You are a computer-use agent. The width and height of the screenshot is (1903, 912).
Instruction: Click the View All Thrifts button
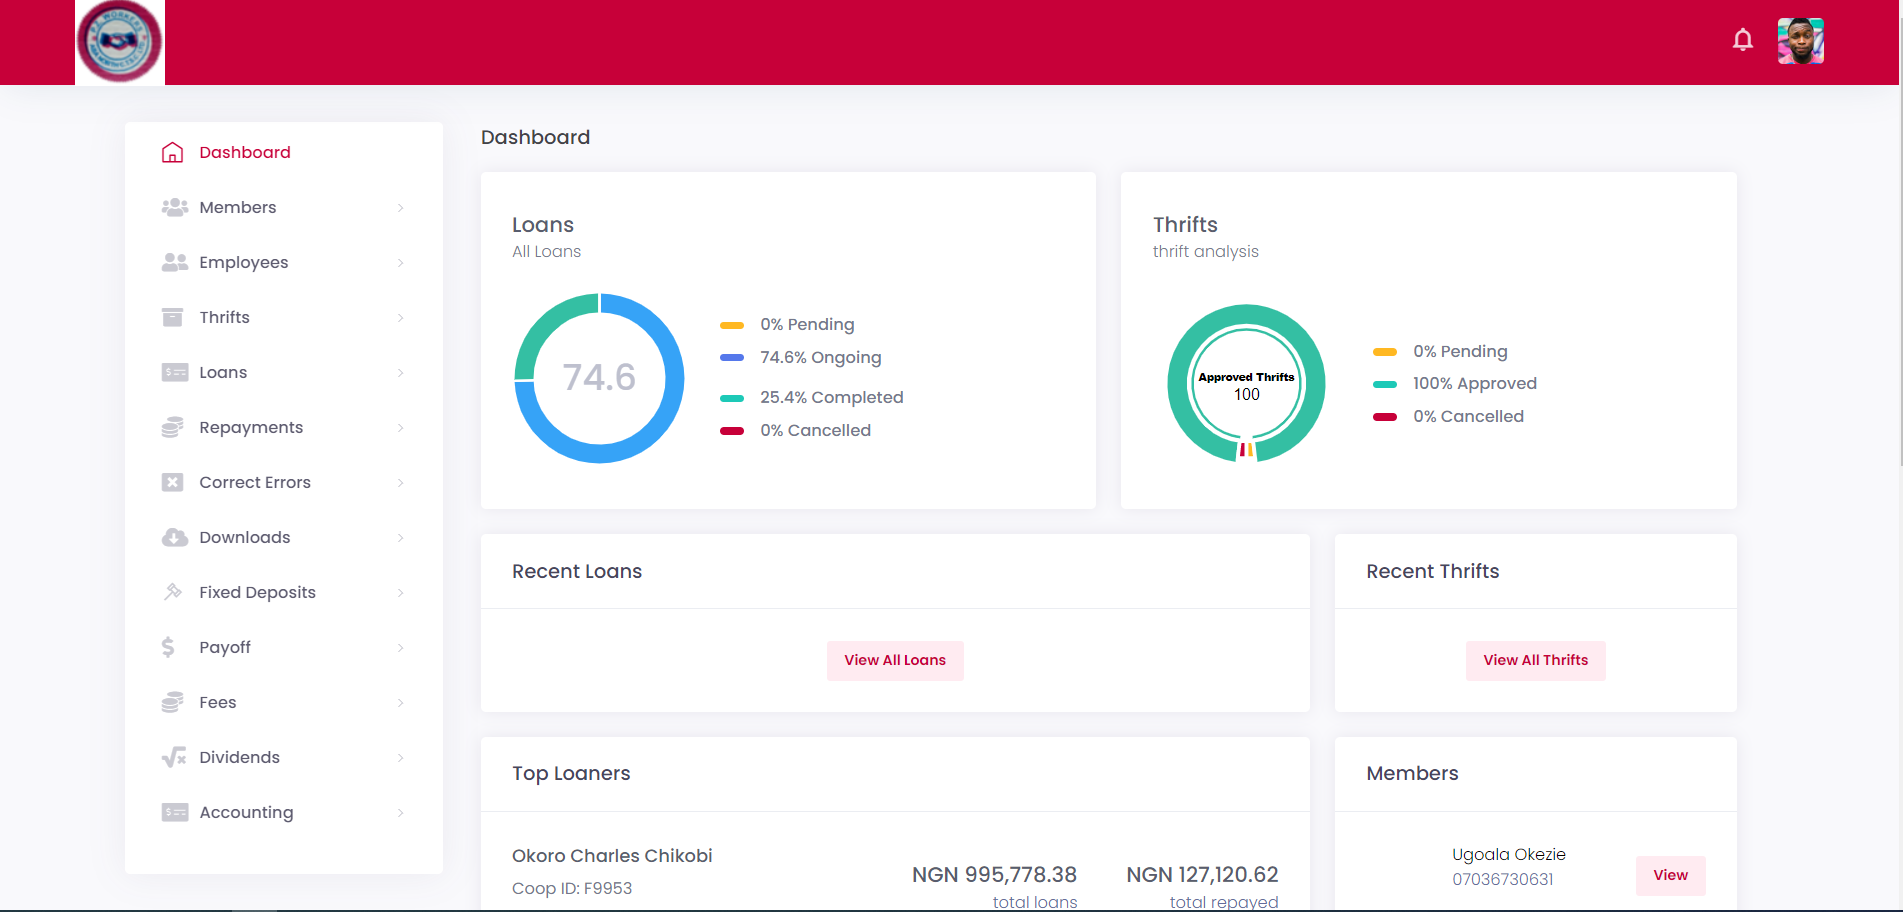[x=1535, y=660]
